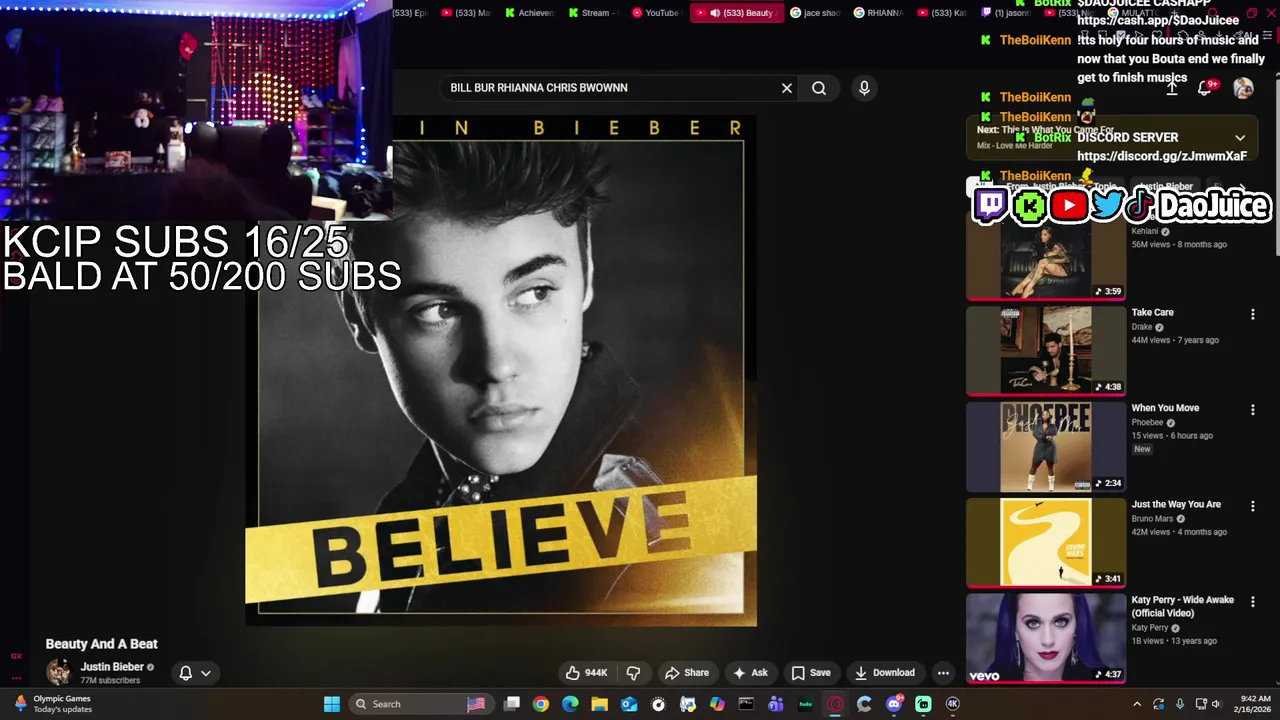This screenshot has width=1280, height=720.
Task: Dislike the Beauty And A Beat video
Action: point(633,673)
